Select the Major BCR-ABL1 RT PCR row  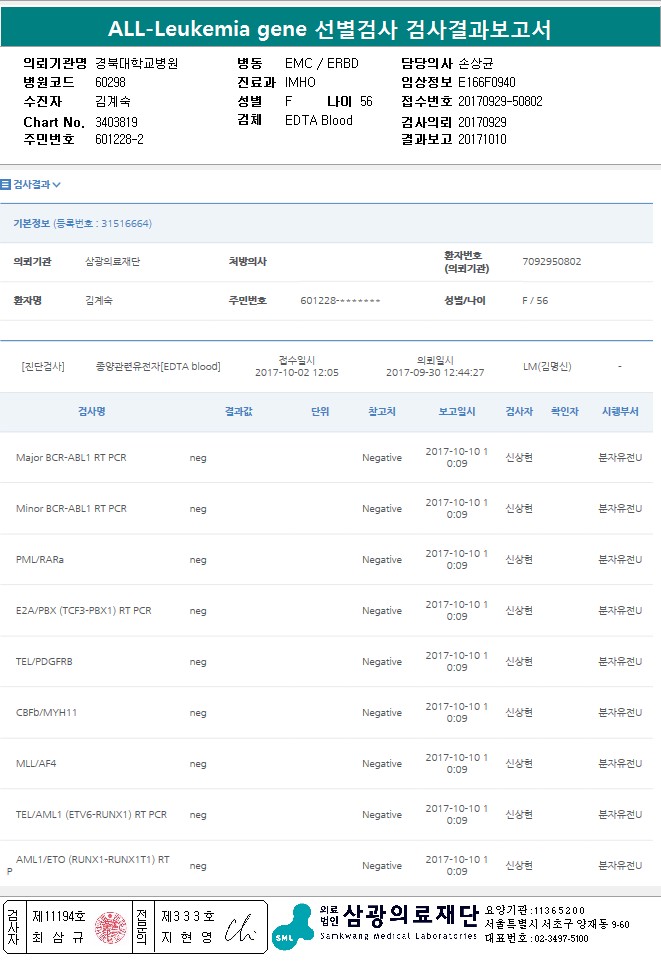71,458
